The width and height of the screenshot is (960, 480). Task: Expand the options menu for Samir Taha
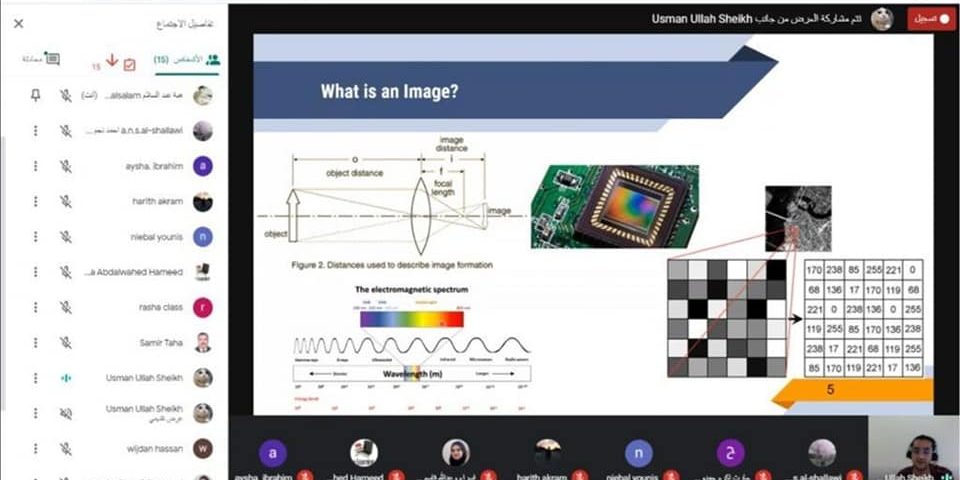[36, 343]
